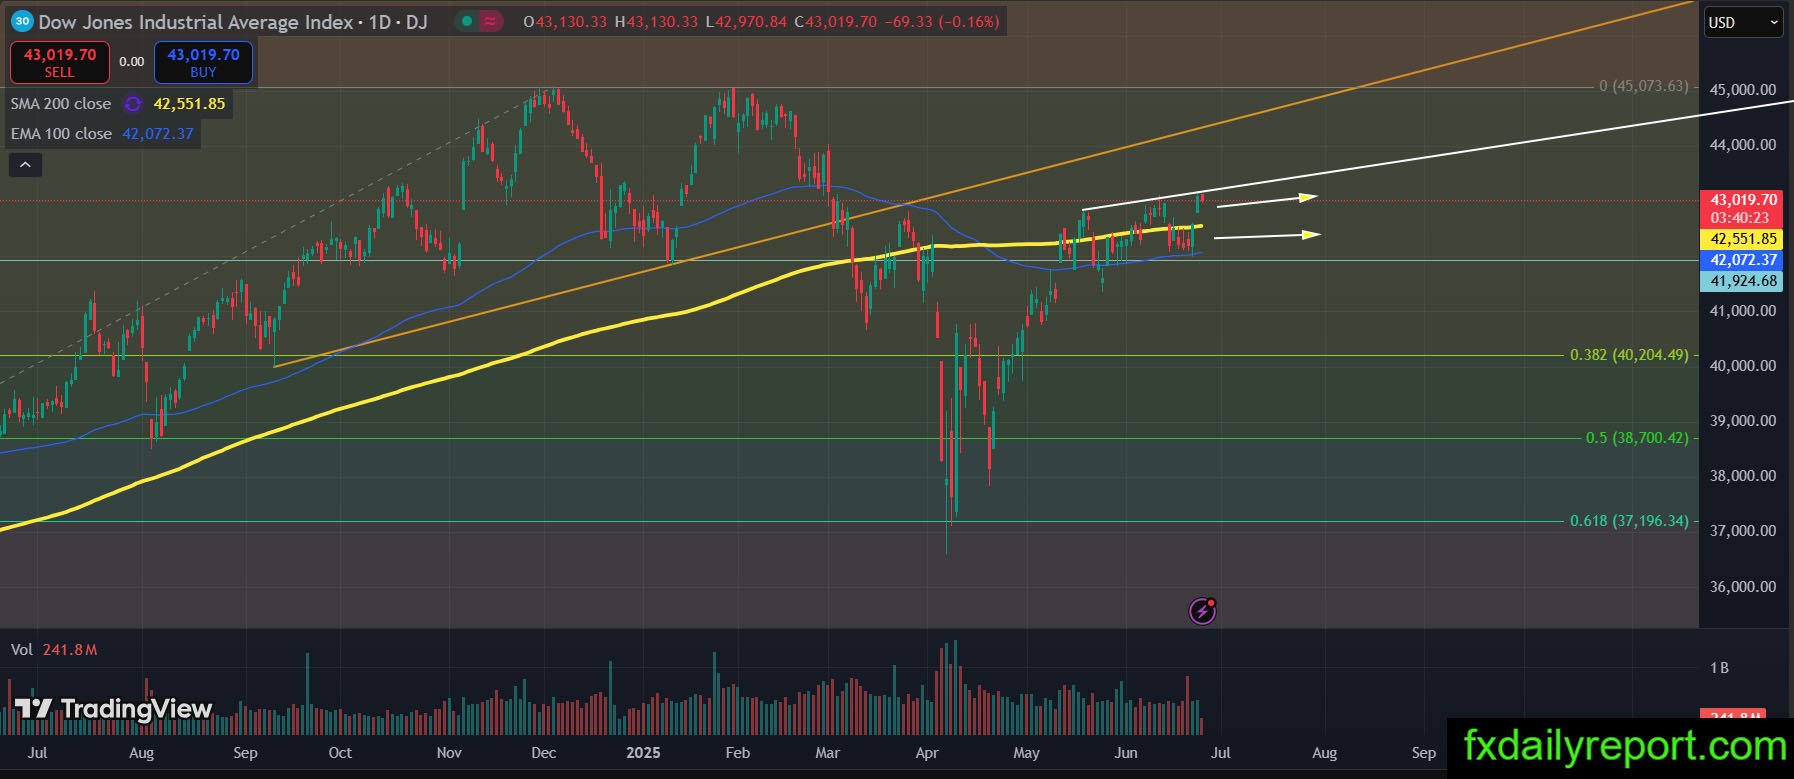Click the yellow 42,551.85 value in the SMA legend

pos(189,104)
